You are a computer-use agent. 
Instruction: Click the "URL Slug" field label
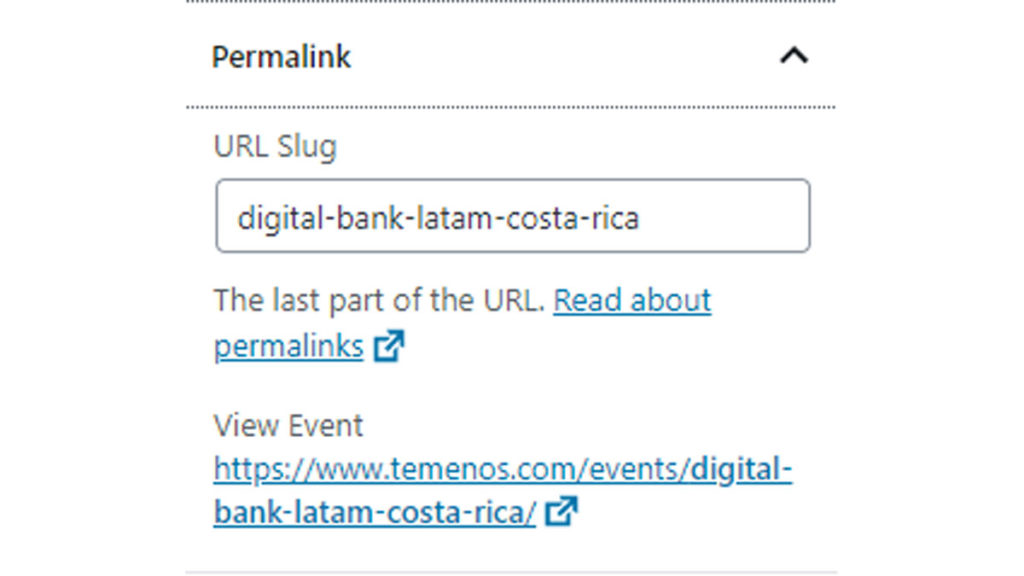tap(275, 147)
